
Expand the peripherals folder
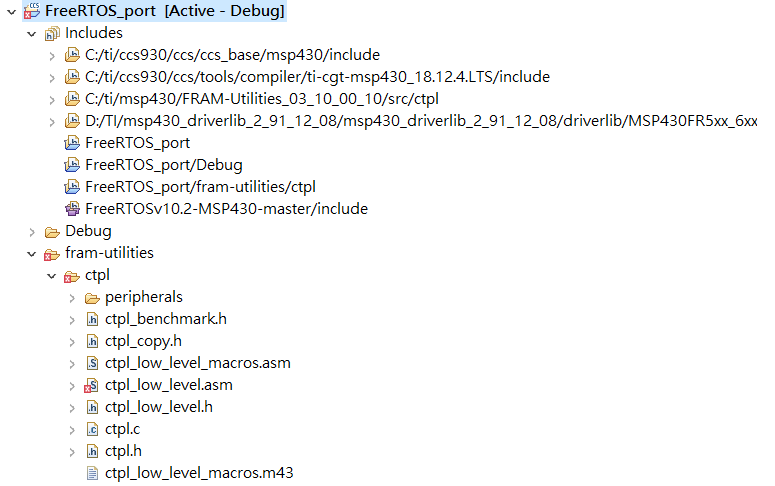(72, 297)
